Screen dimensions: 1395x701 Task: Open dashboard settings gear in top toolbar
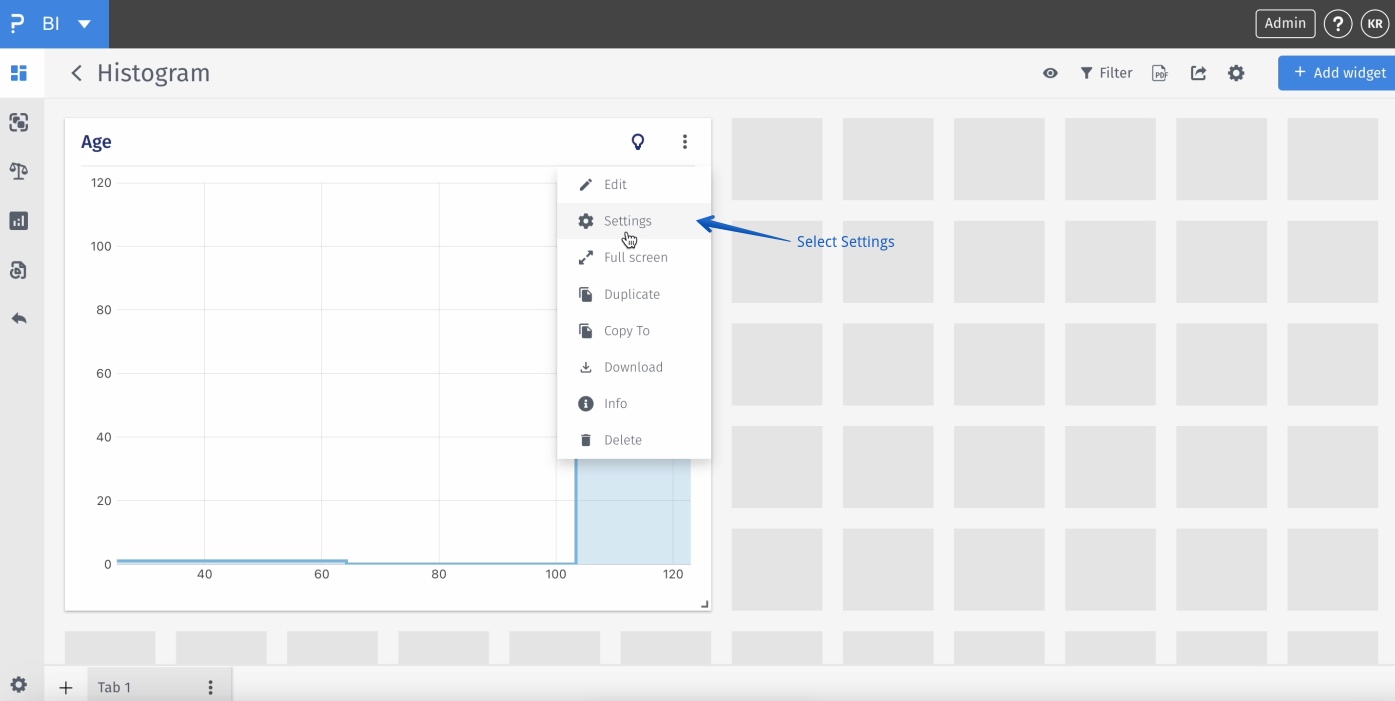click(1236, 73)
